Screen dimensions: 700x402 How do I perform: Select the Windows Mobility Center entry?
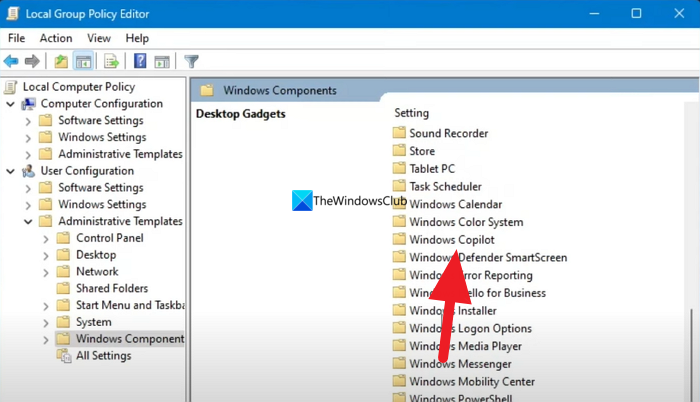pos(472,381)
